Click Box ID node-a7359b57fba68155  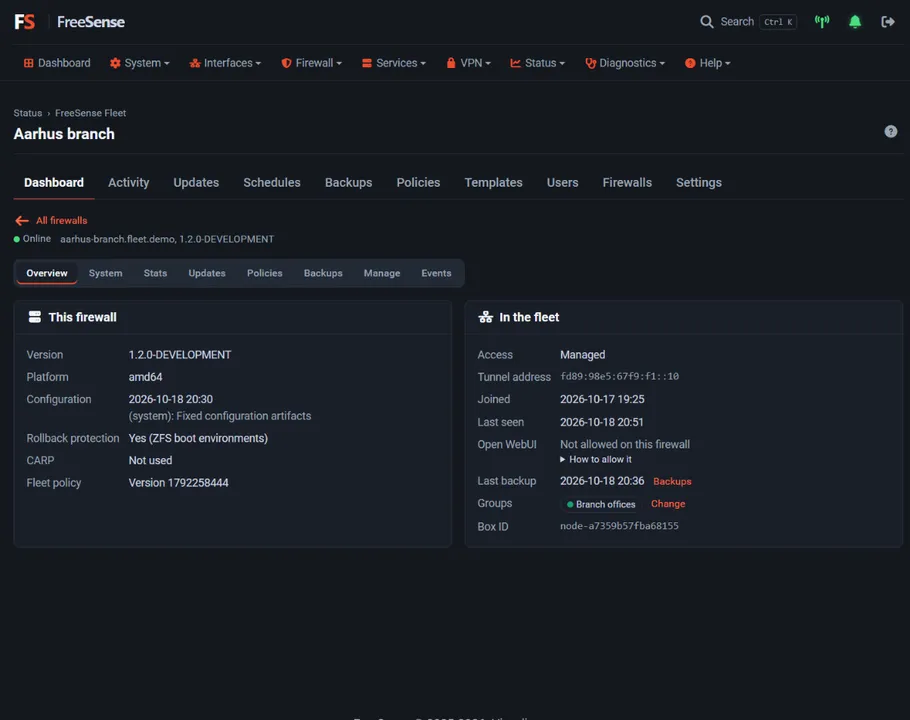pyautogui.click(x=619, y=526)
